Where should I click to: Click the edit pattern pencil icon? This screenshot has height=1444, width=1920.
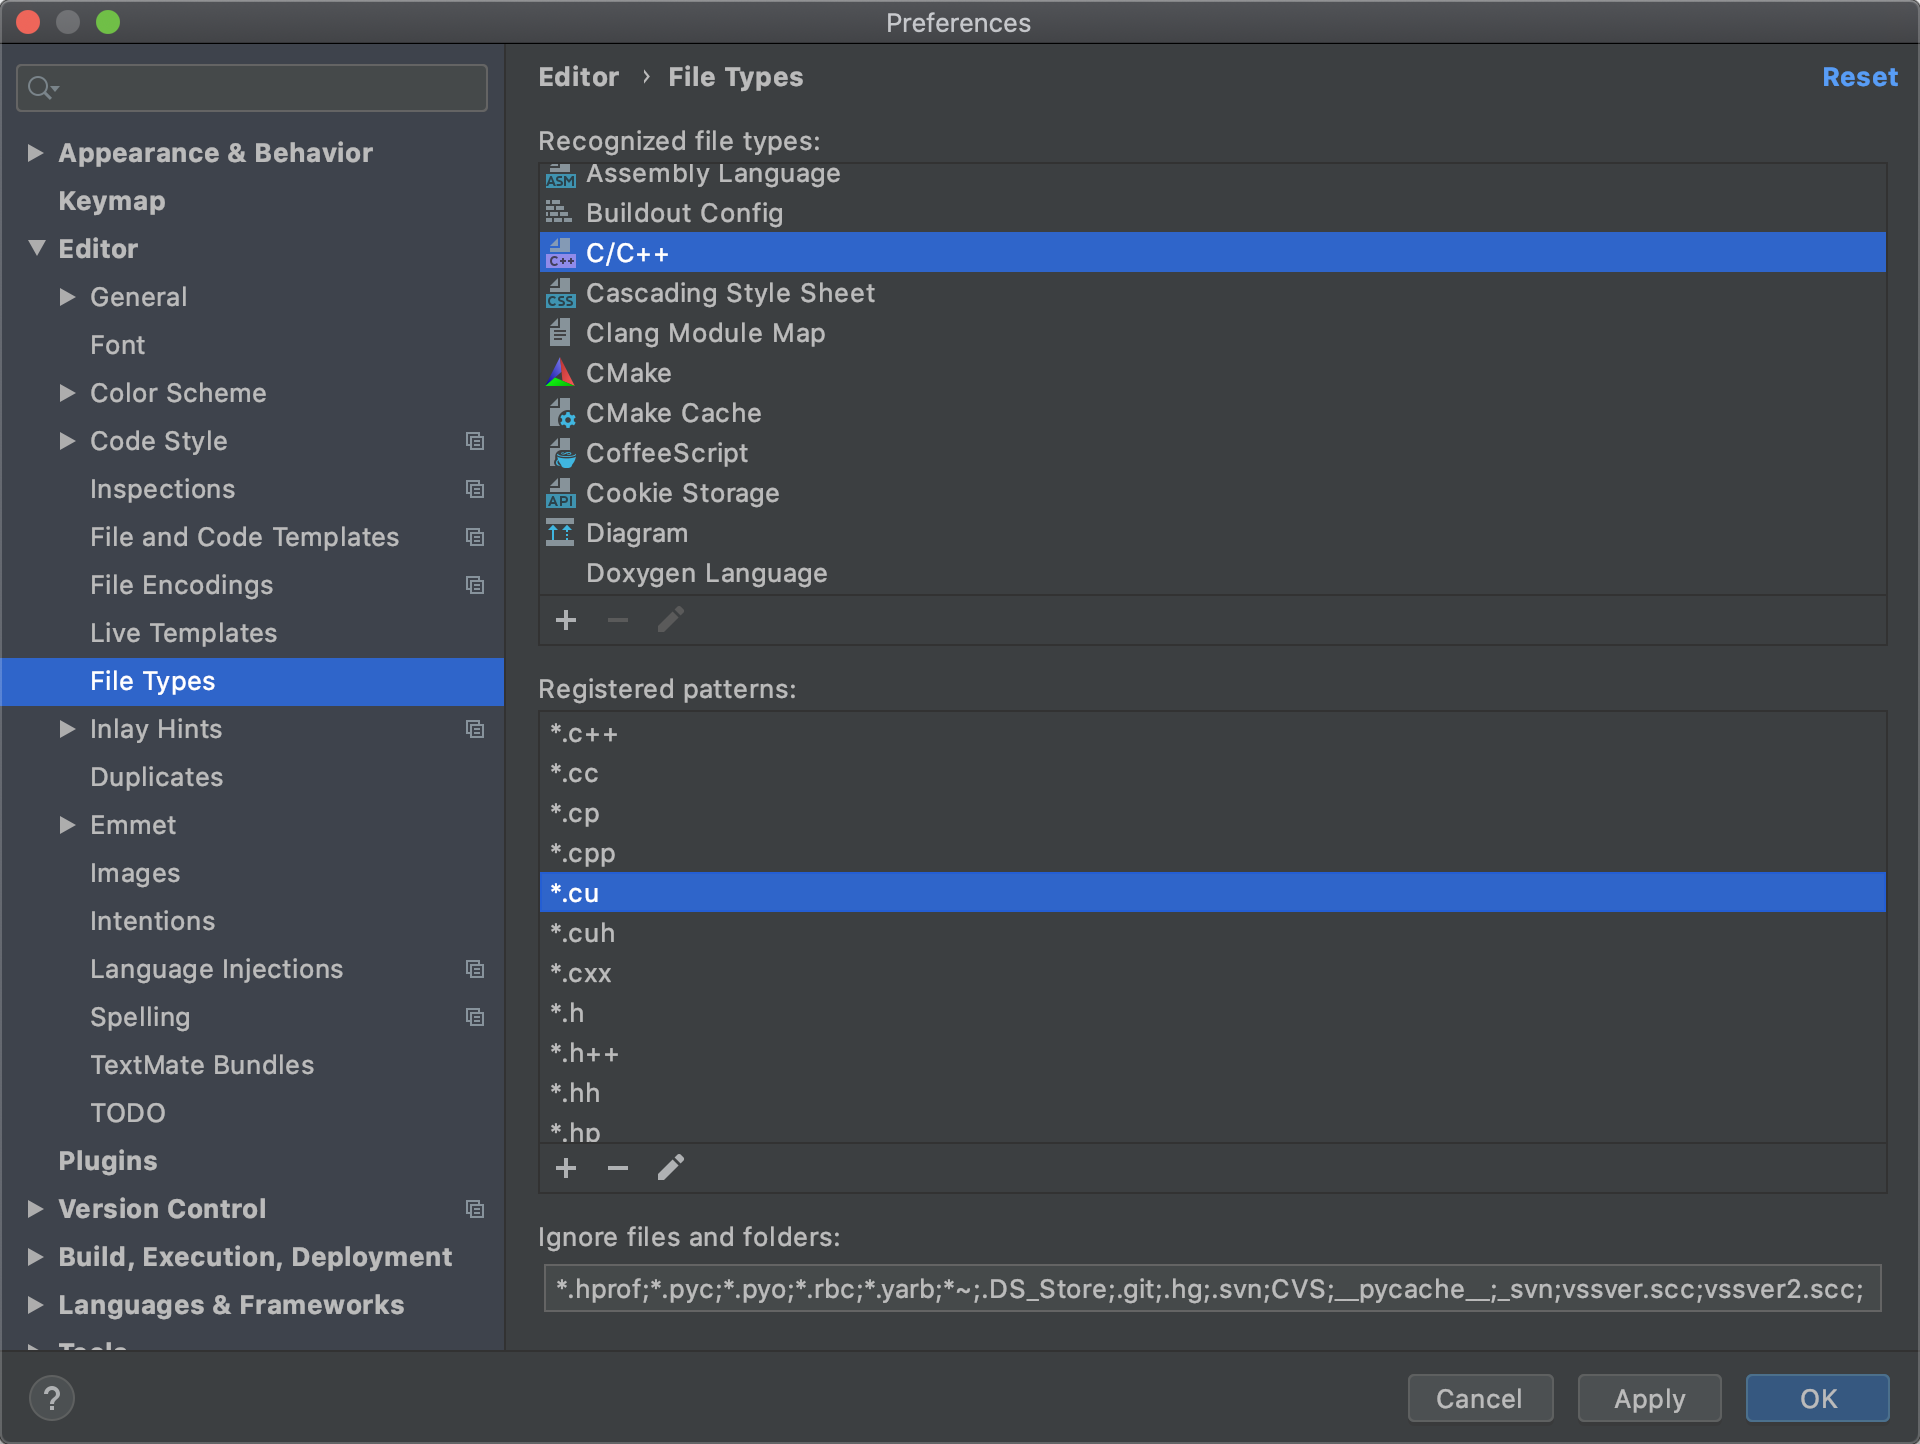(x=670, y=1168)
